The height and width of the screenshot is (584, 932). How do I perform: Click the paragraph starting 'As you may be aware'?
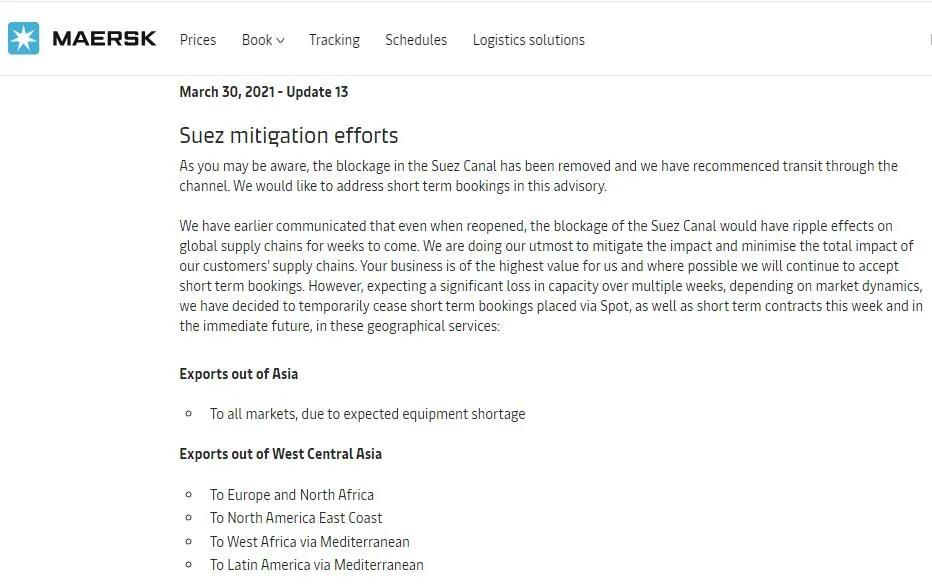click(x=538, y=176)
